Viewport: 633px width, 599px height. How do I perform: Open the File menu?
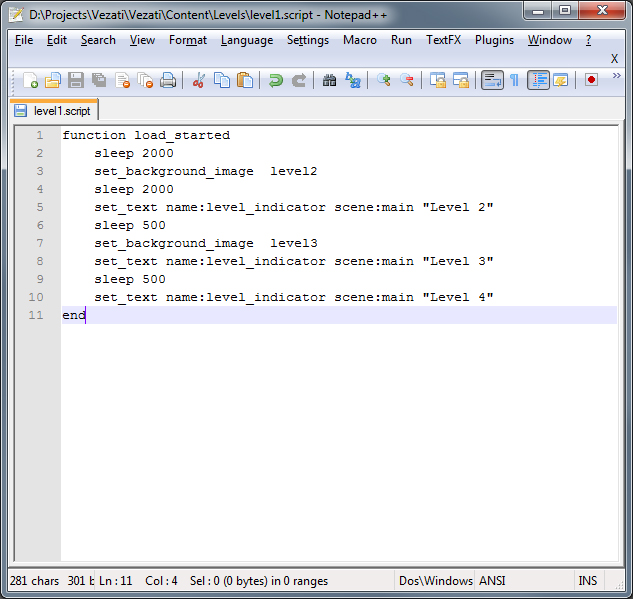[x=24, y=40]
